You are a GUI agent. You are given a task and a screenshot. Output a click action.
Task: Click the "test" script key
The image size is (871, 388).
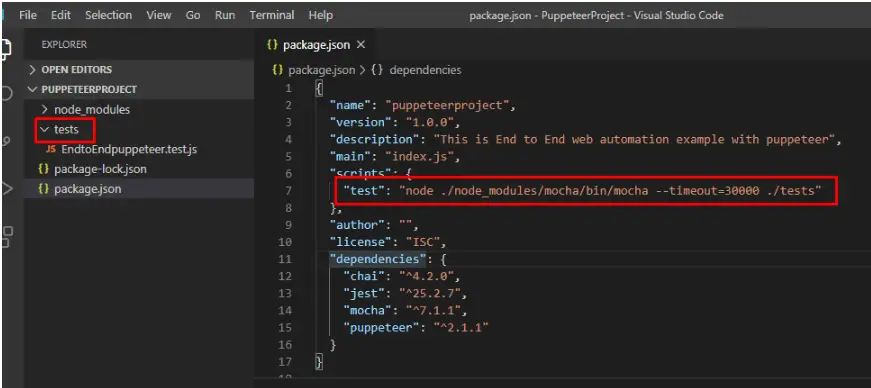(363, 191)
